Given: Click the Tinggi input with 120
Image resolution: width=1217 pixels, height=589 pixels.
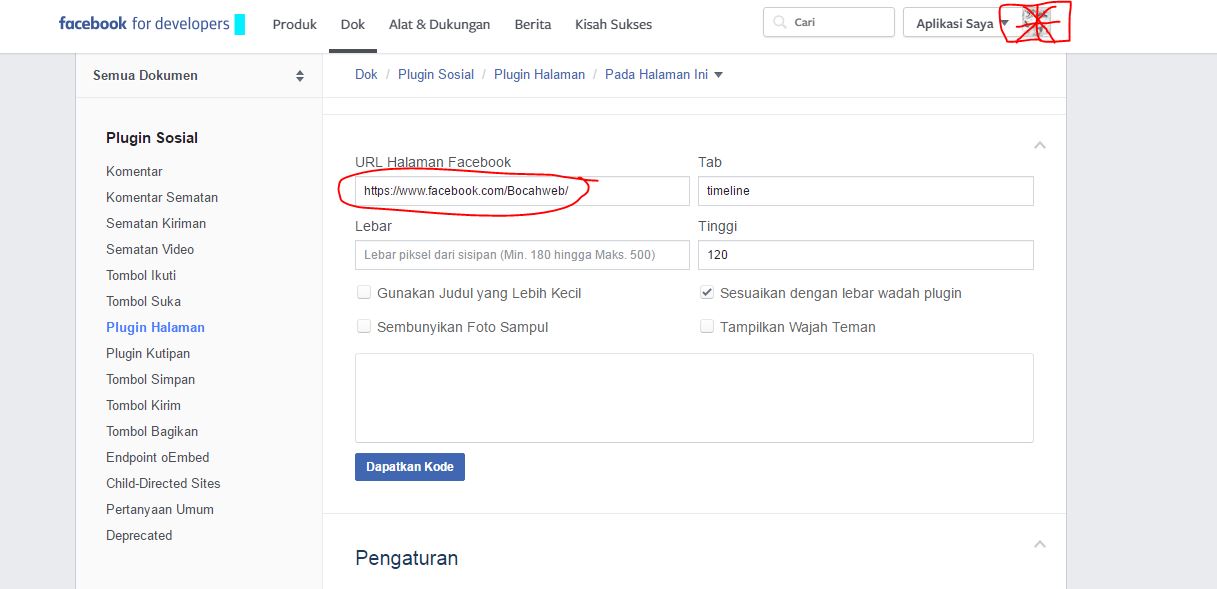Looking at the screenshot, I should (866, 255).
